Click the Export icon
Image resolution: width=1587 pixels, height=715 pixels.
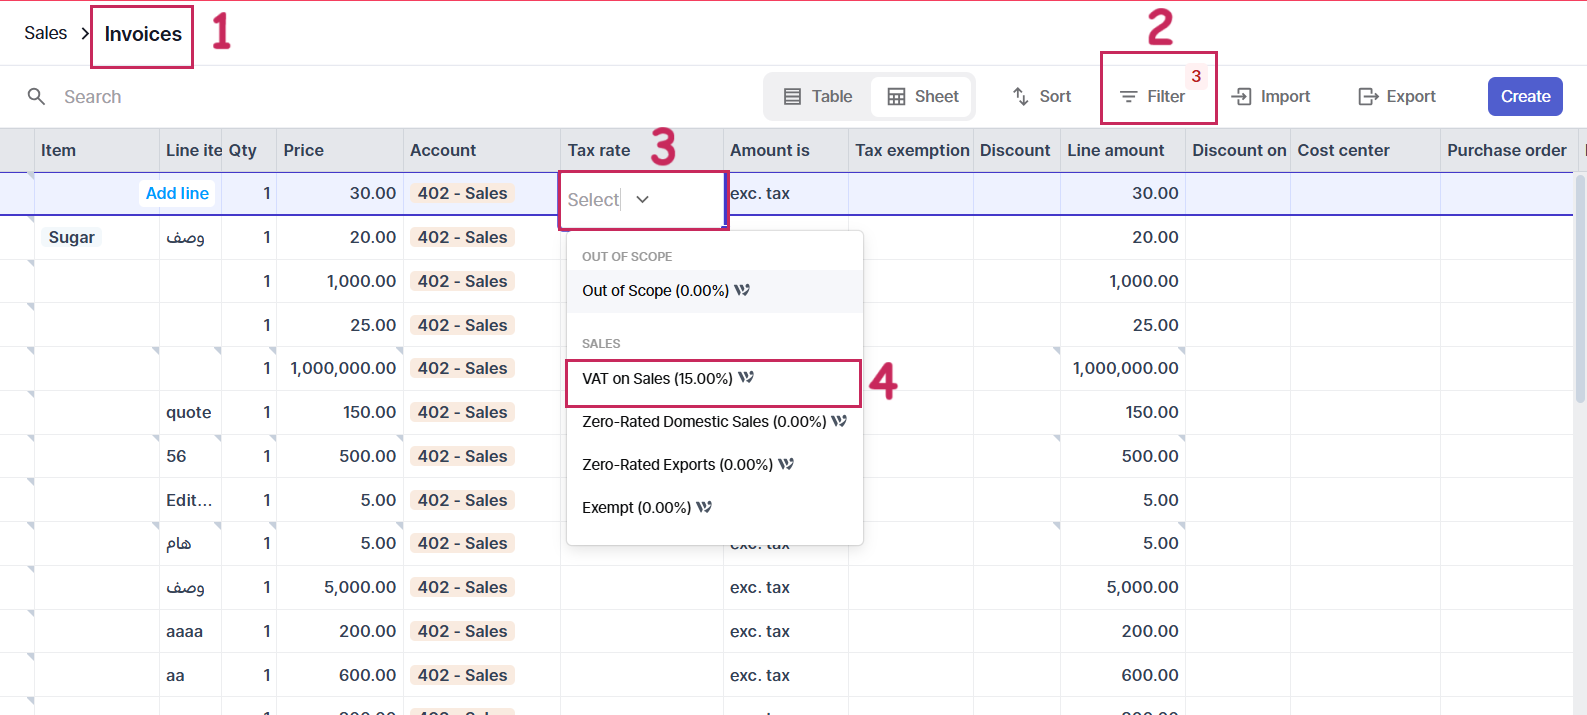pos(1368,96)
